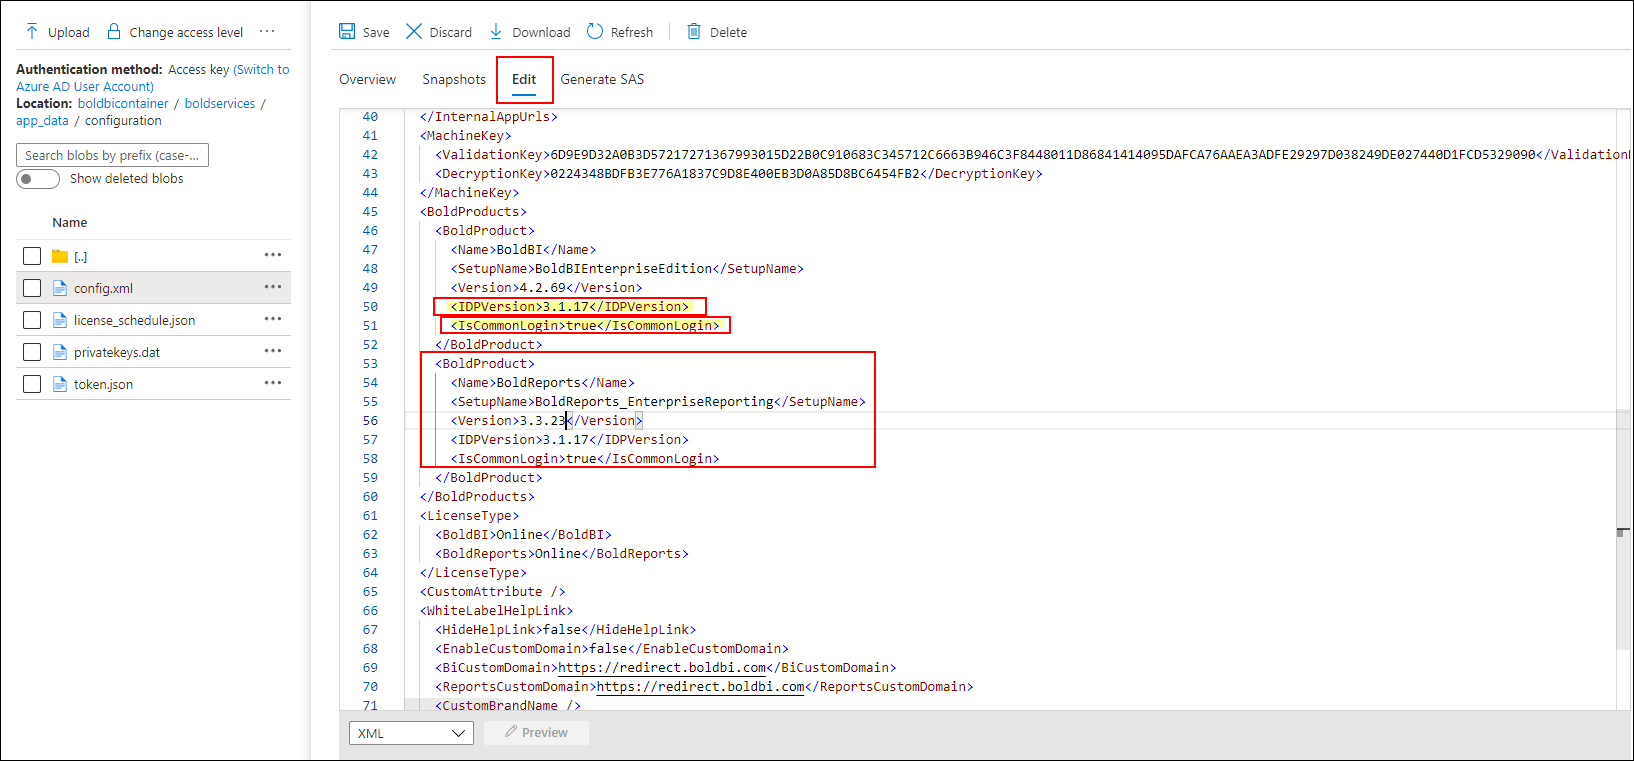
Task: Click the Upload arrow icon
Action: 32,32
